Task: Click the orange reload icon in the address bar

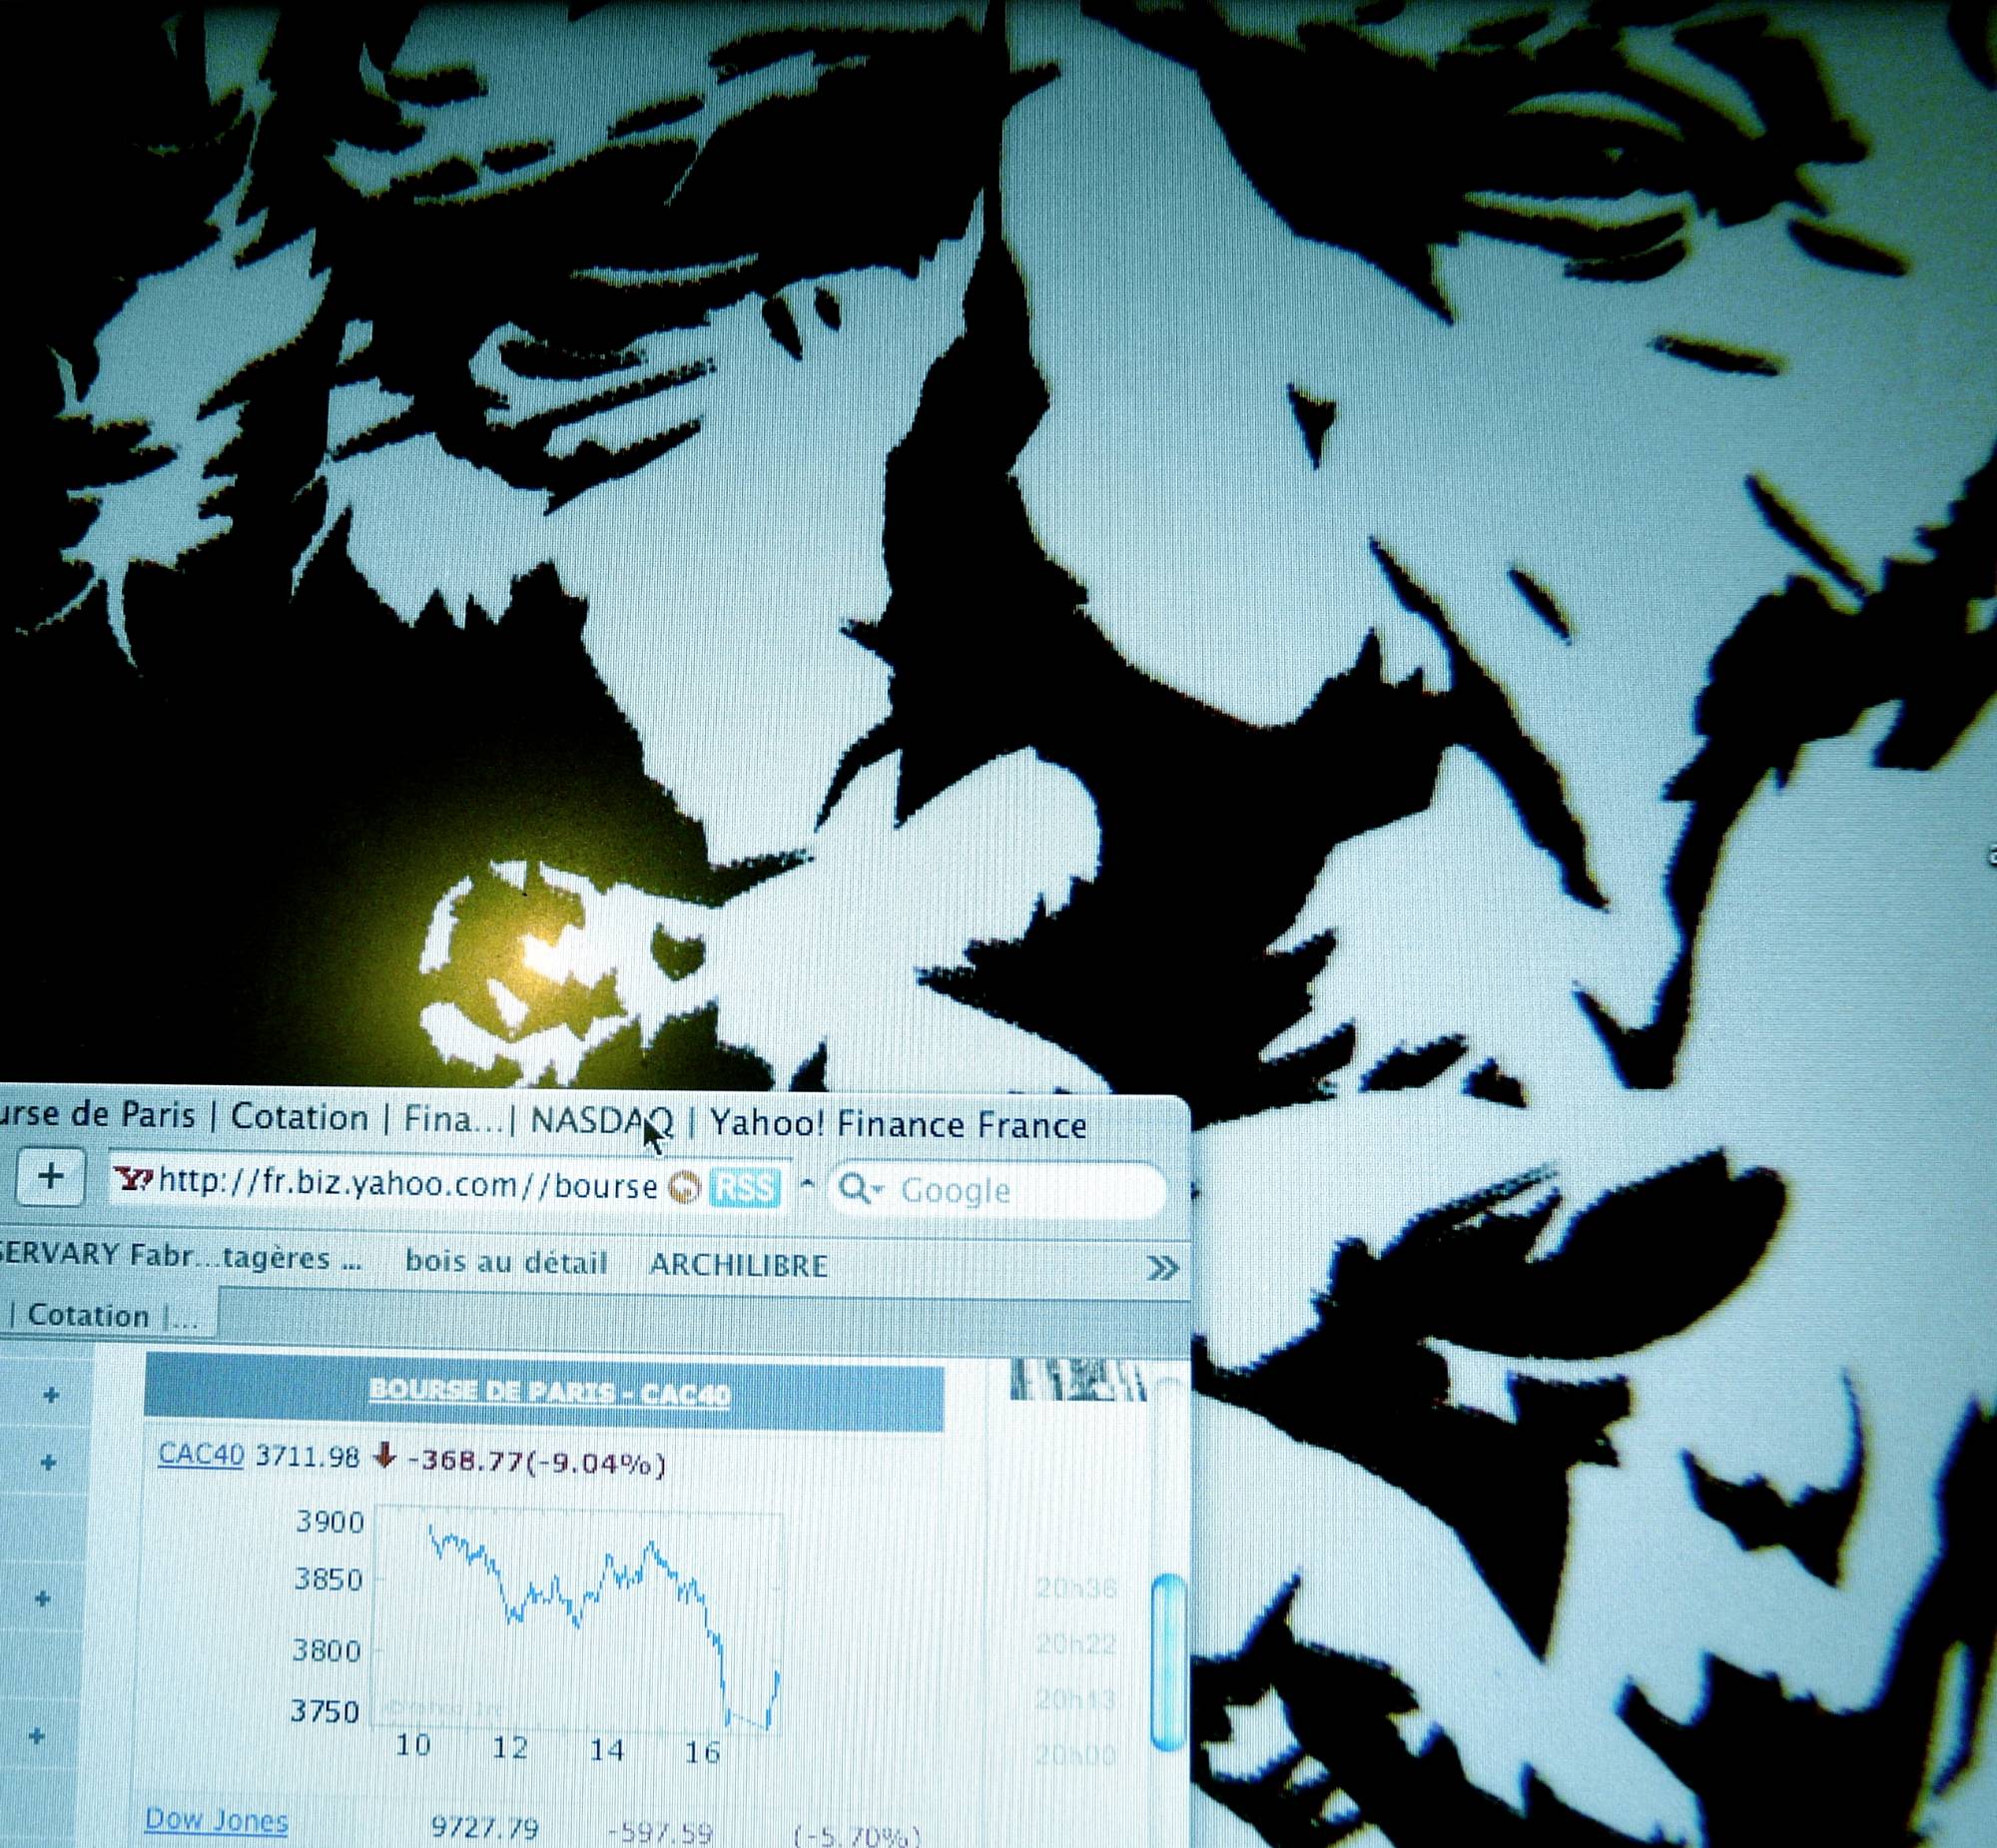Action: [x=684, y=1187]
